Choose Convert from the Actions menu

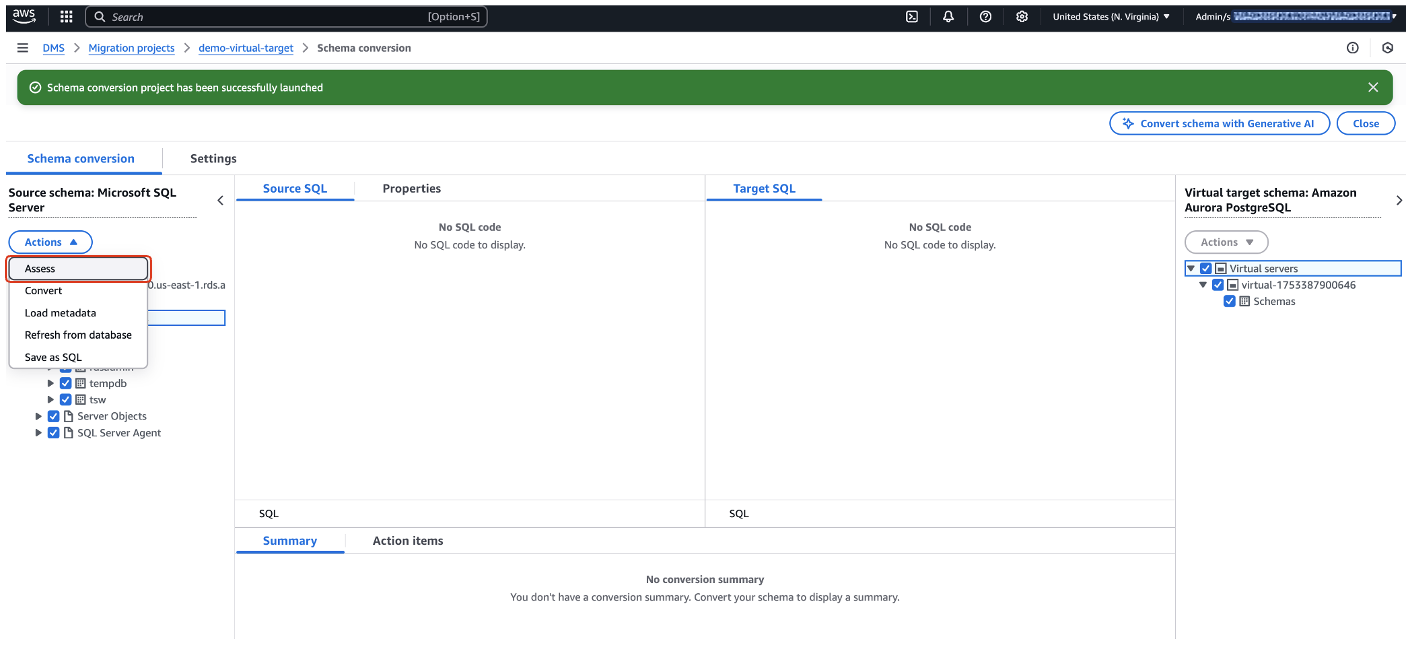79,291
